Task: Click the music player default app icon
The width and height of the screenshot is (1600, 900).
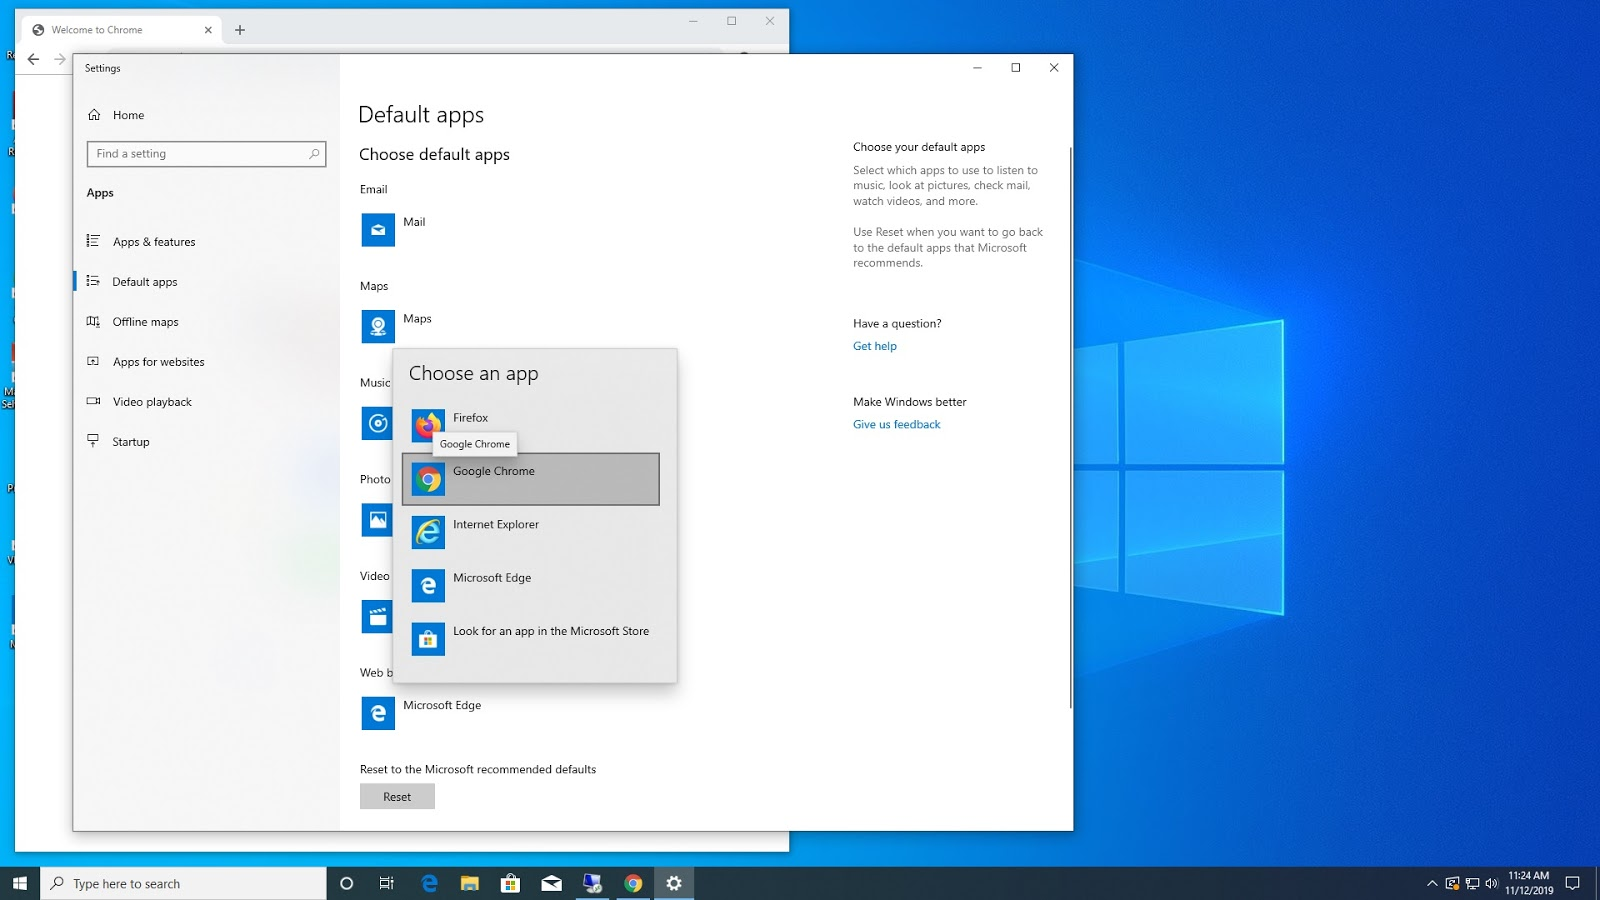Action: pyautogui.click(x=377, y=423)
